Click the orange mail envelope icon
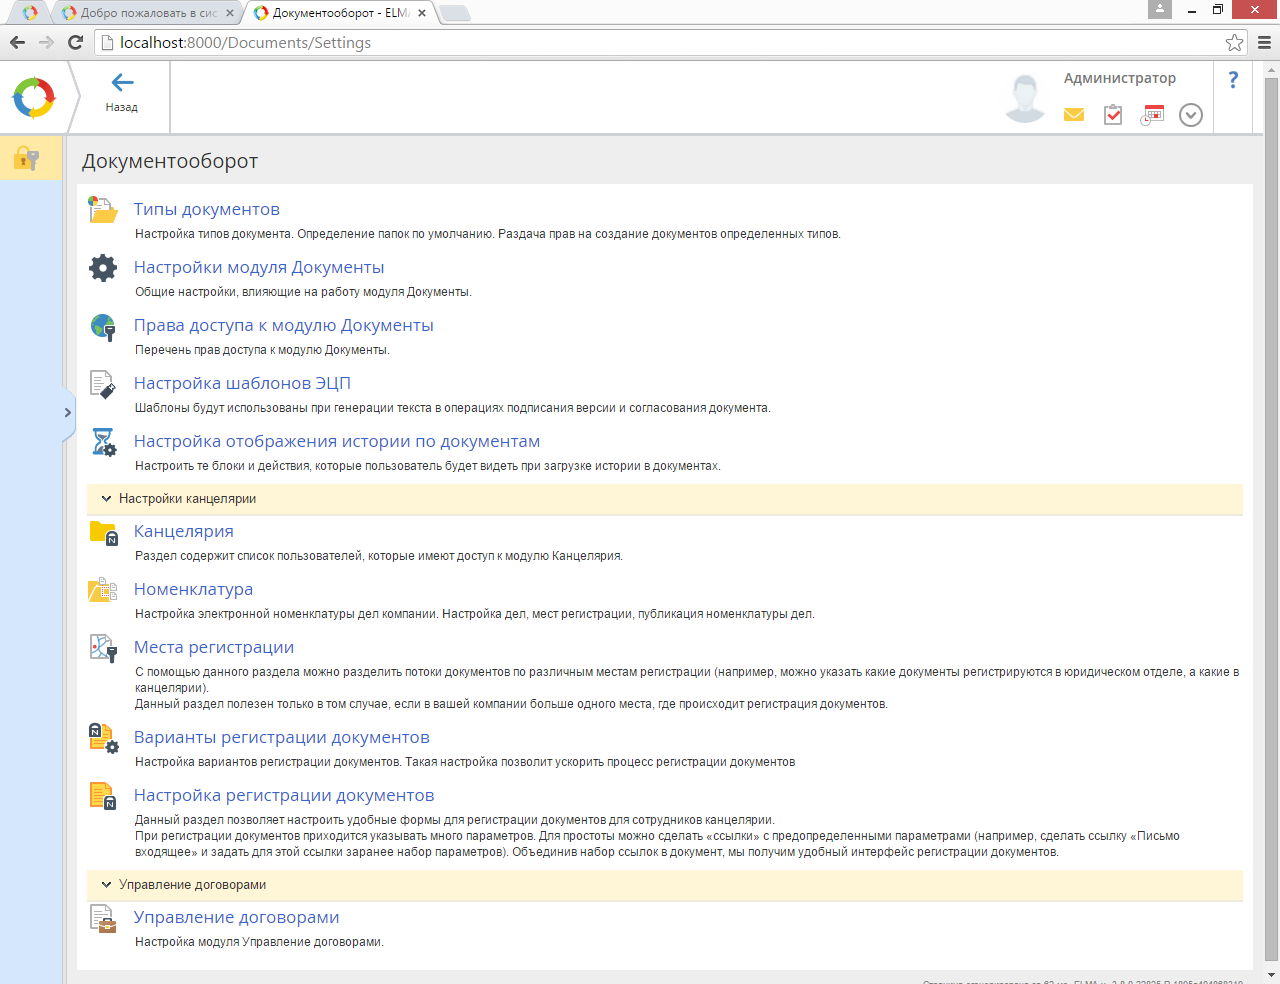 [x=1074, y=115]
